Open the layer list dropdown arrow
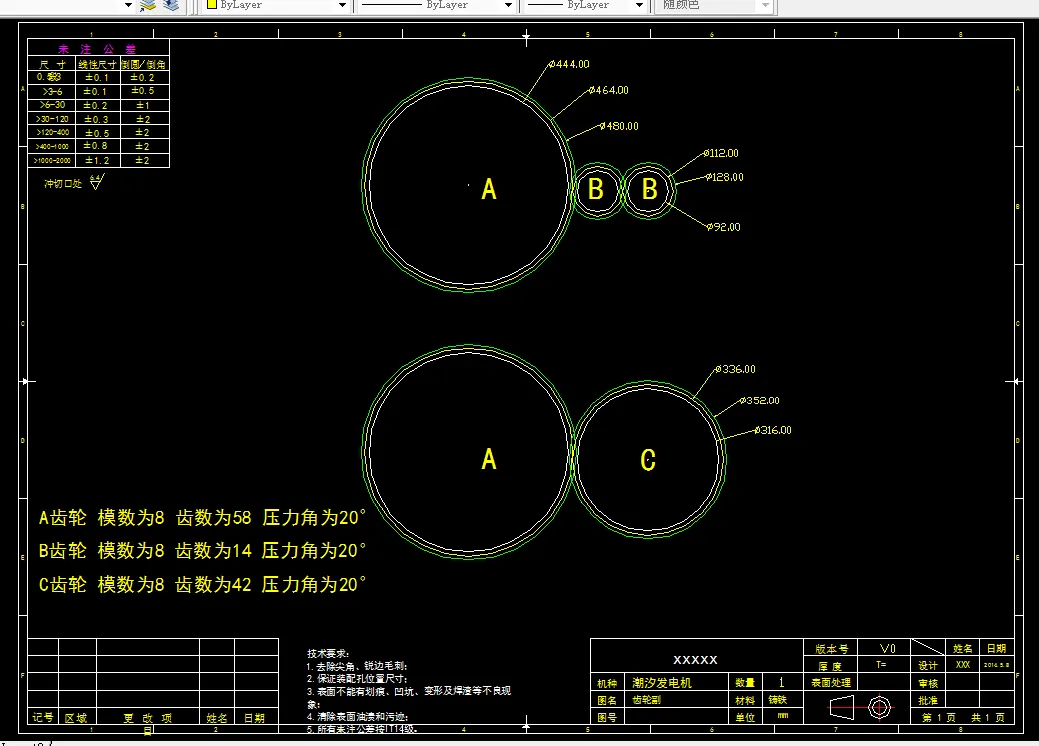 coord(129,5)
